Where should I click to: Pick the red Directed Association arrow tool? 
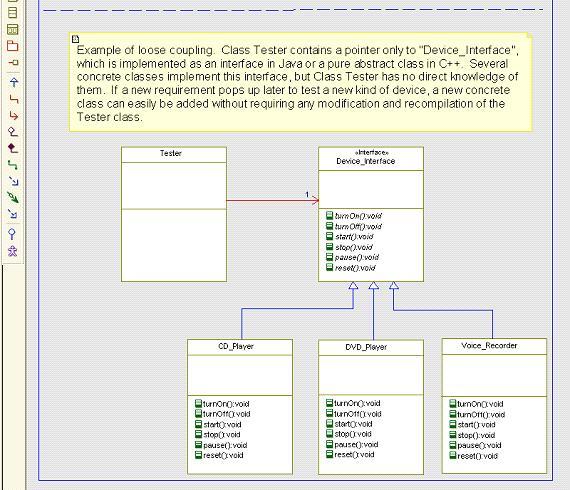click(13, 116)
